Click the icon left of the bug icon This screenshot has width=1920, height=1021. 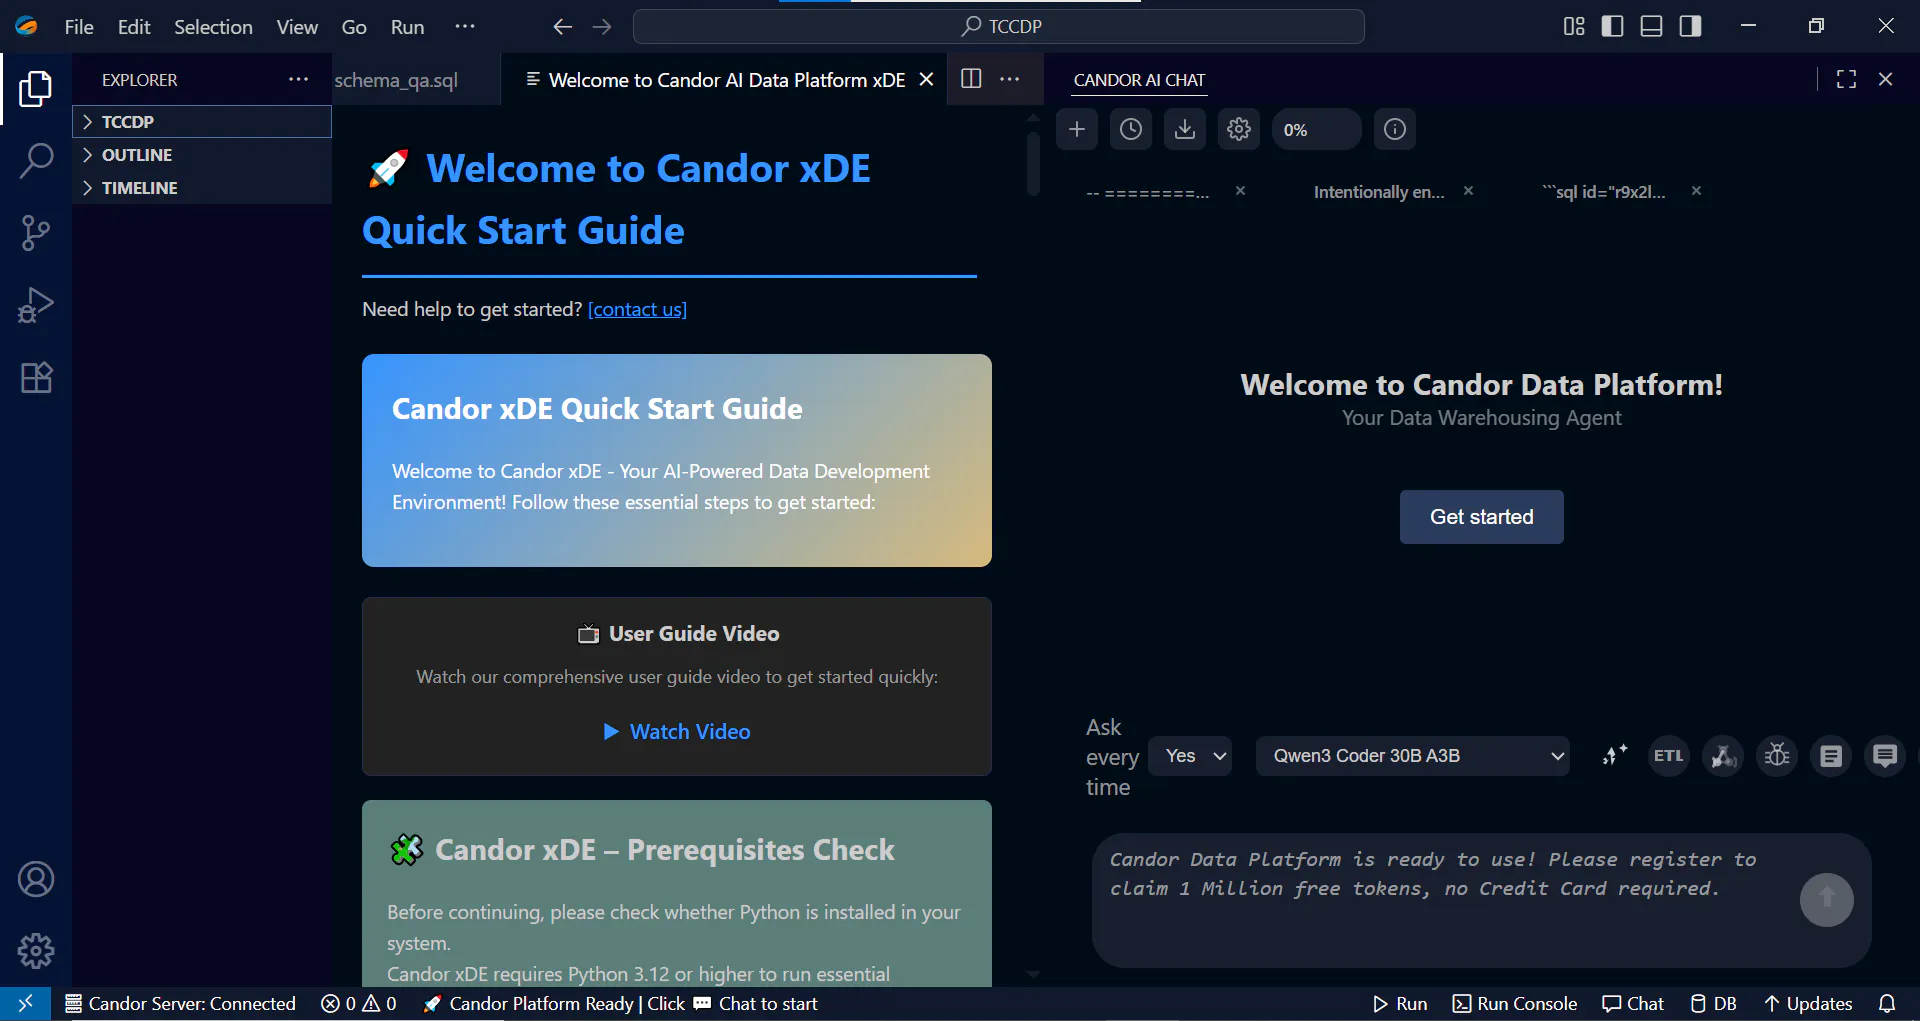(1723, 756)
